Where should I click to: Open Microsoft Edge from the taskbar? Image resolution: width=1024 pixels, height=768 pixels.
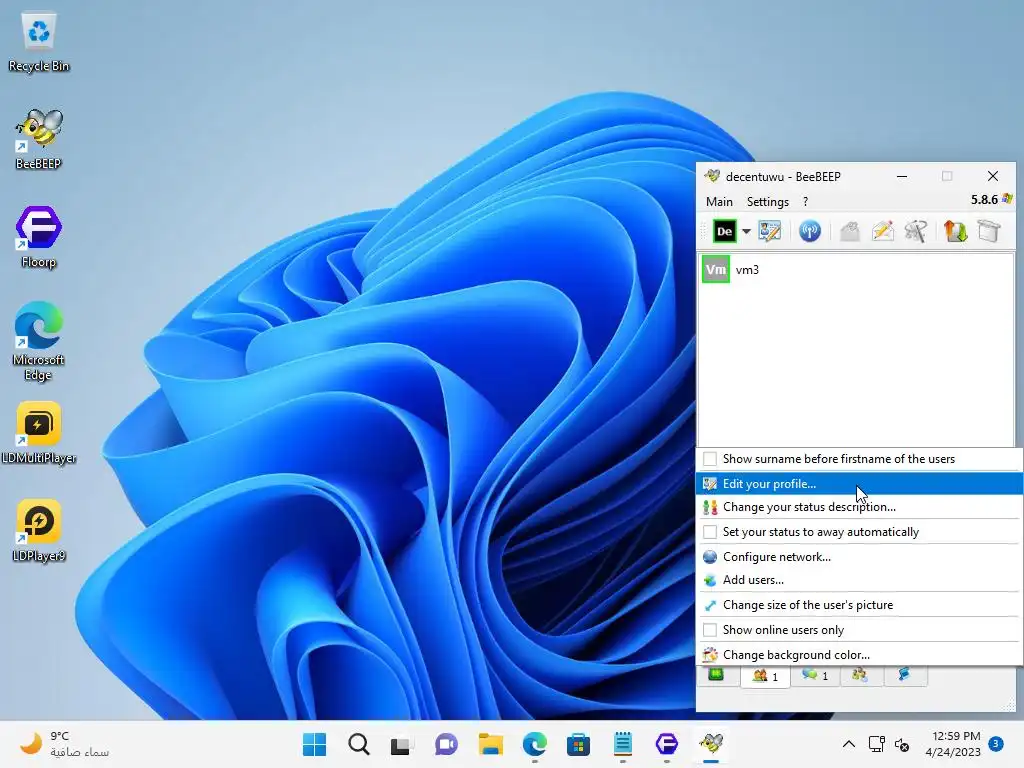tap(535, 744)
